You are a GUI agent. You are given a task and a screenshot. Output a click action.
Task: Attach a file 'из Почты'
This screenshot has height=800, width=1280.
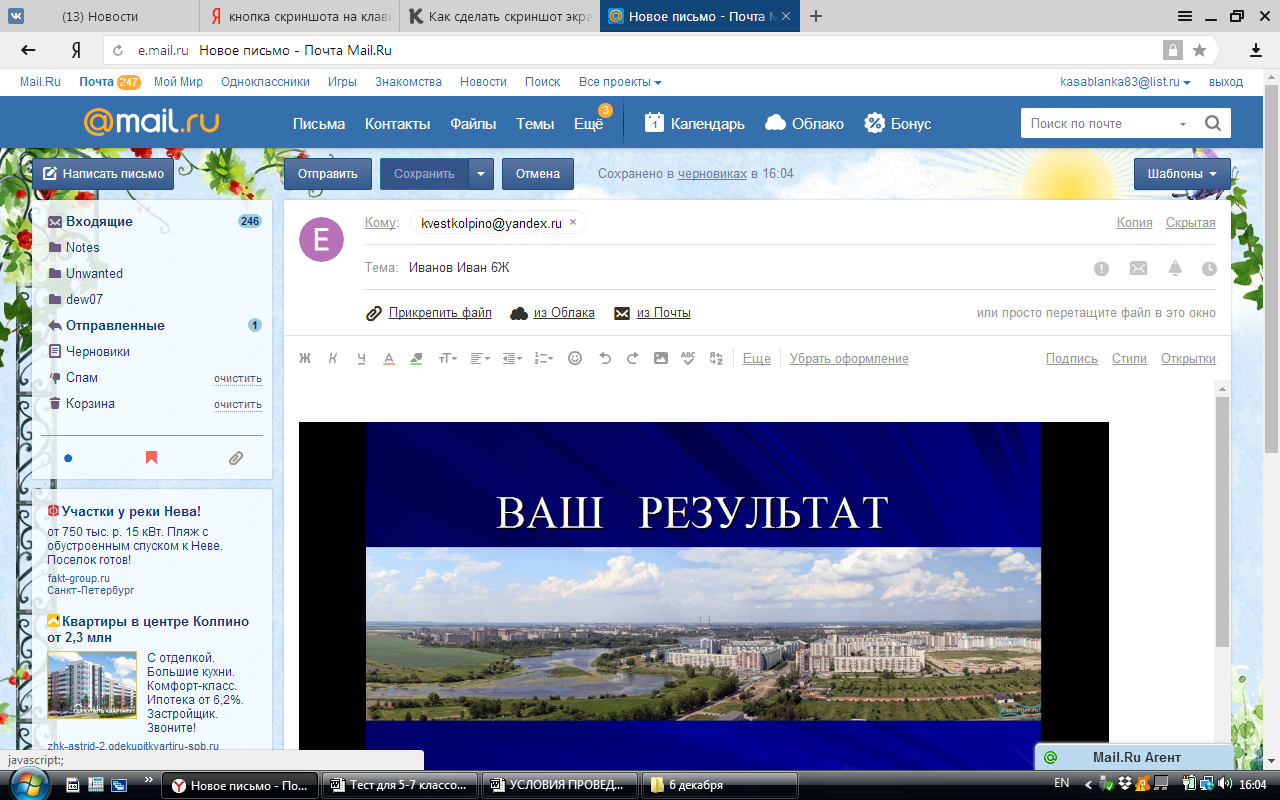(x=664, y=313)
